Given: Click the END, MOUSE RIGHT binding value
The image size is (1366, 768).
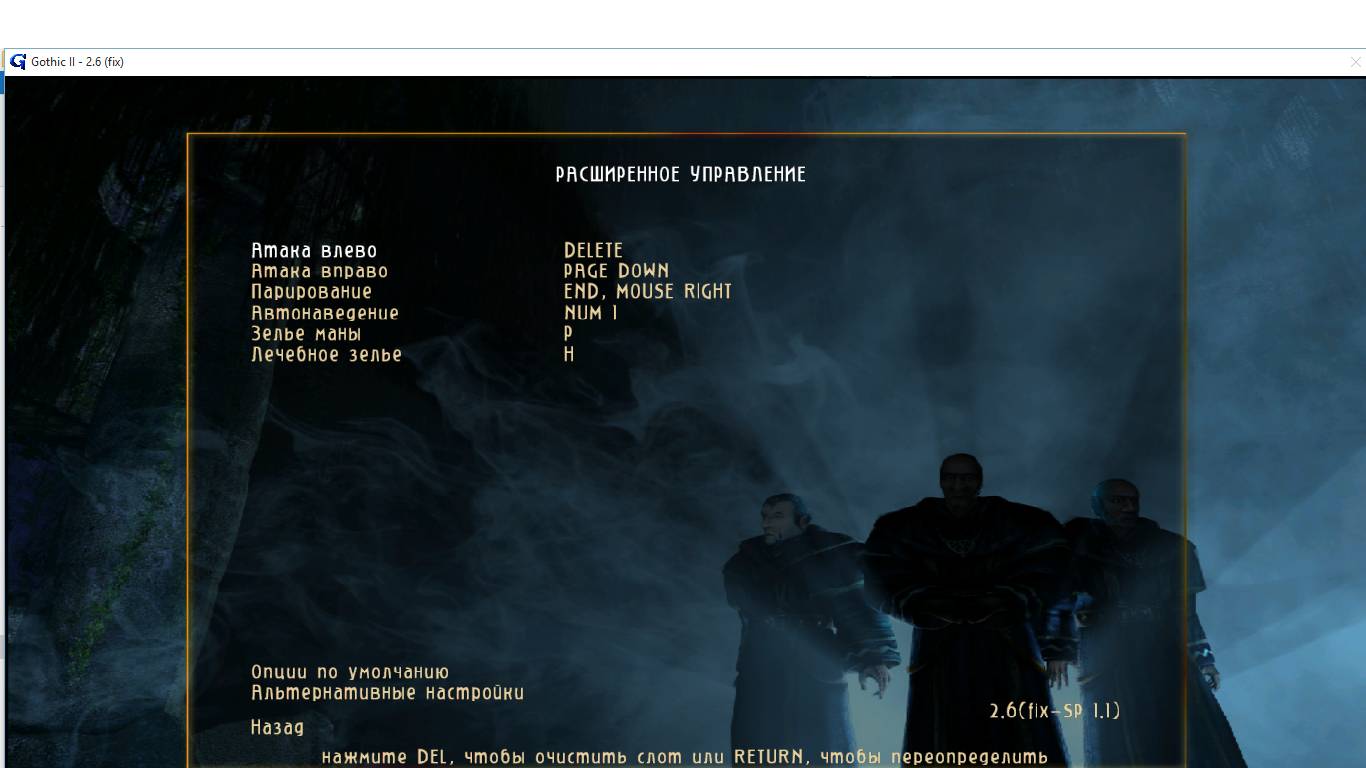Looking at the screenshot, I should tap(648, 292).
